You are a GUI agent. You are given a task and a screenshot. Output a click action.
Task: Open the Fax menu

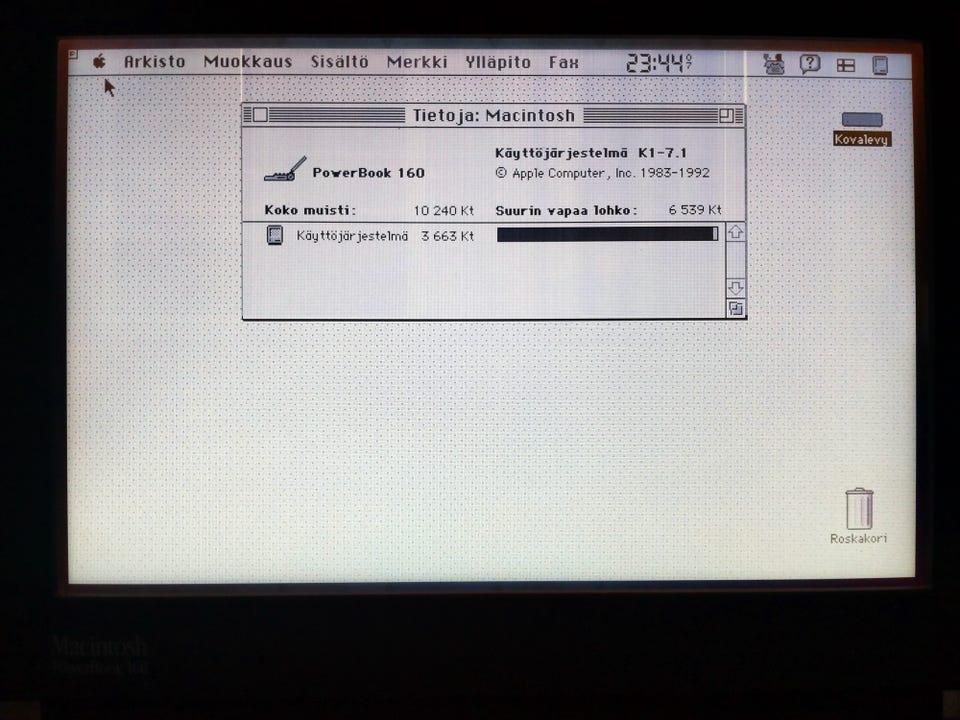[563, 62]
